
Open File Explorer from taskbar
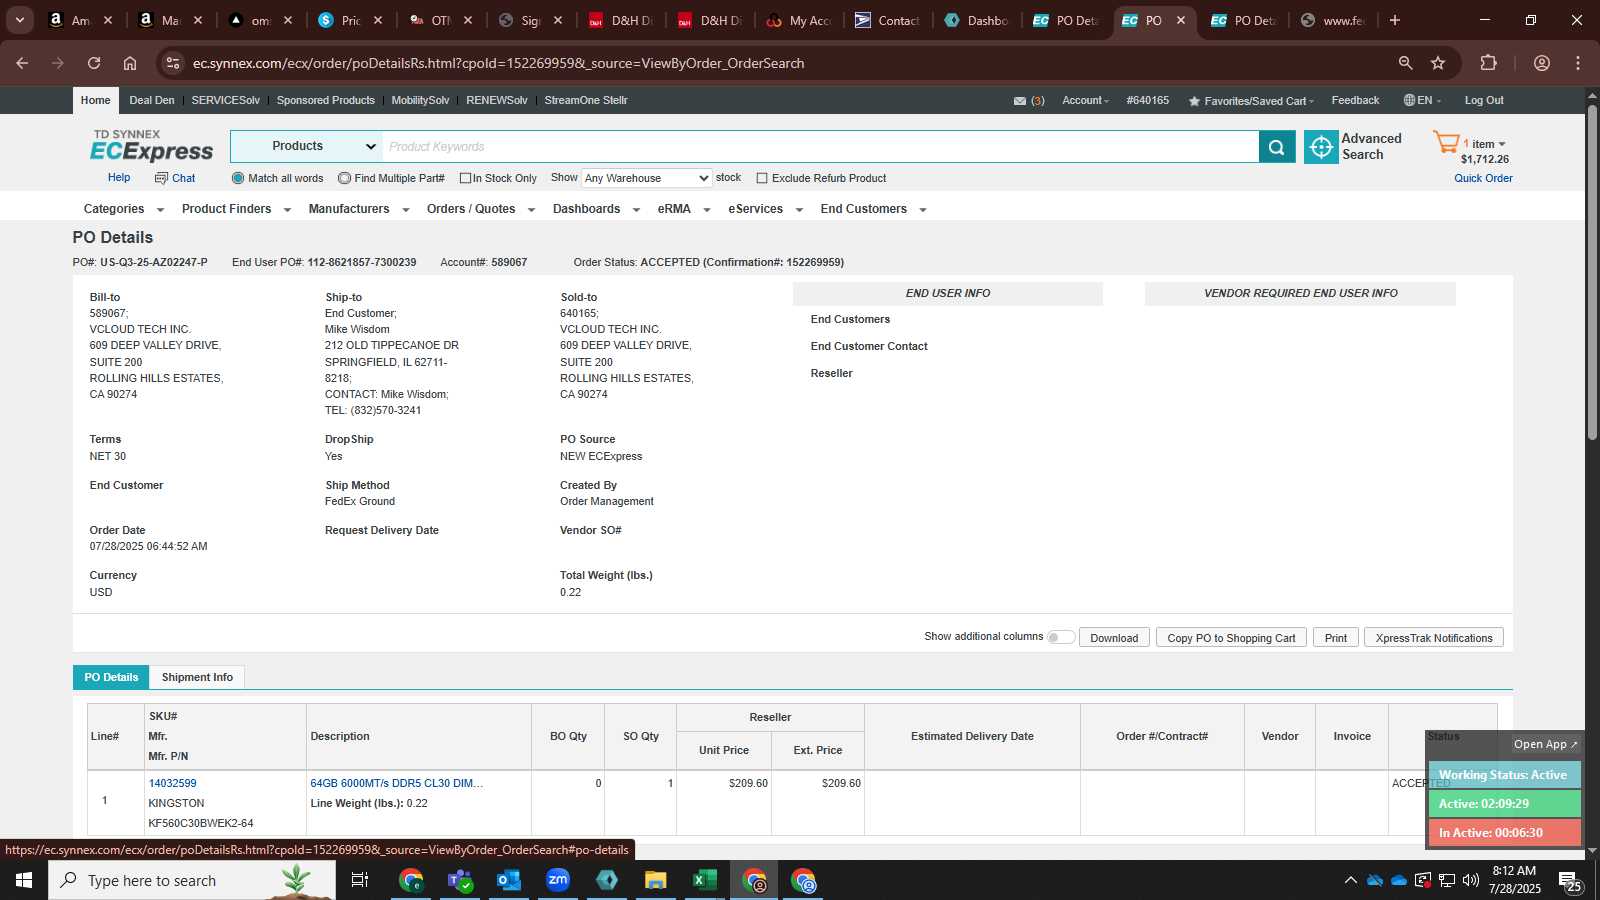tap(655, 880)
